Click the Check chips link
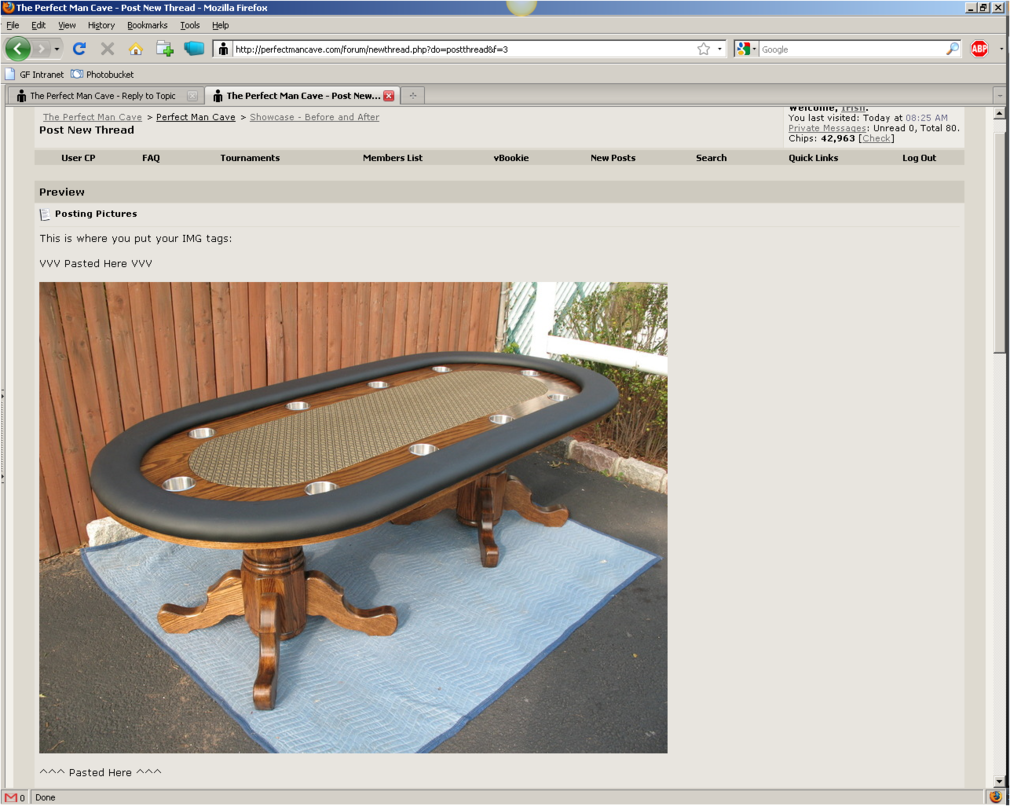 (x=876, y=139)
